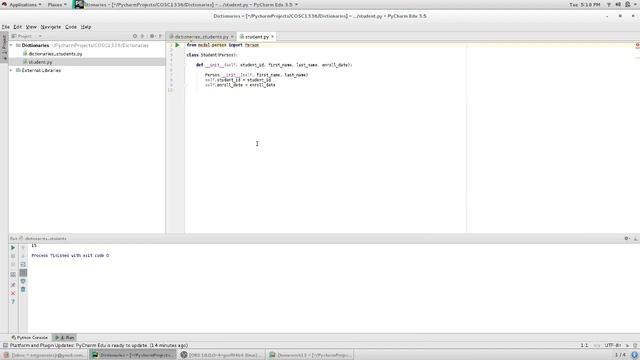Toggle the Project side tool window tab
Viewport: 640px width, 360px height.
point(4,48)
